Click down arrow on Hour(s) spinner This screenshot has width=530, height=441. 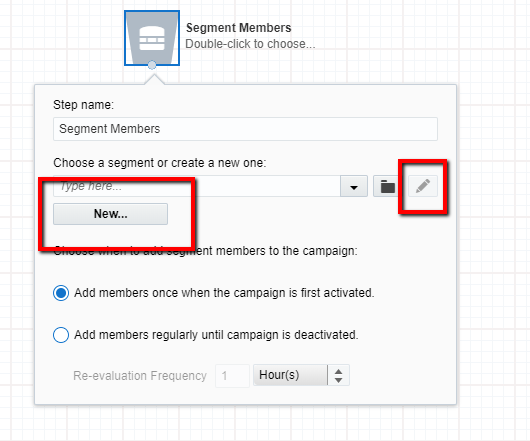click(x=338, y=380)
